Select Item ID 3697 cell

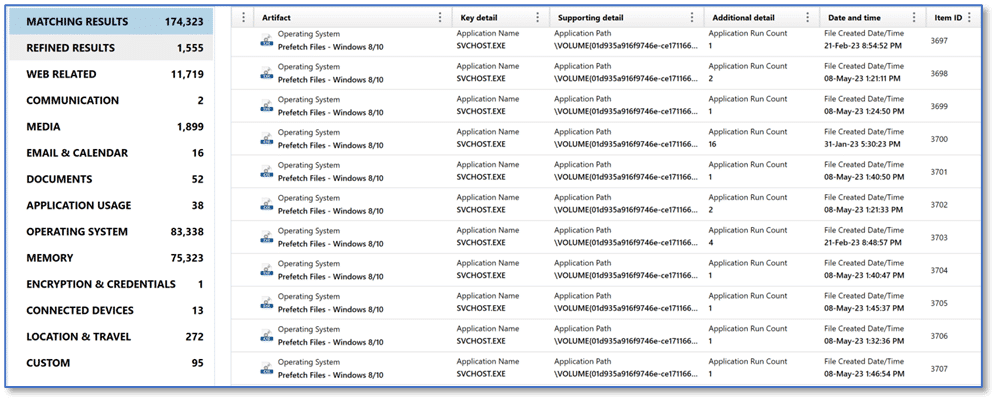coord(939,41)
